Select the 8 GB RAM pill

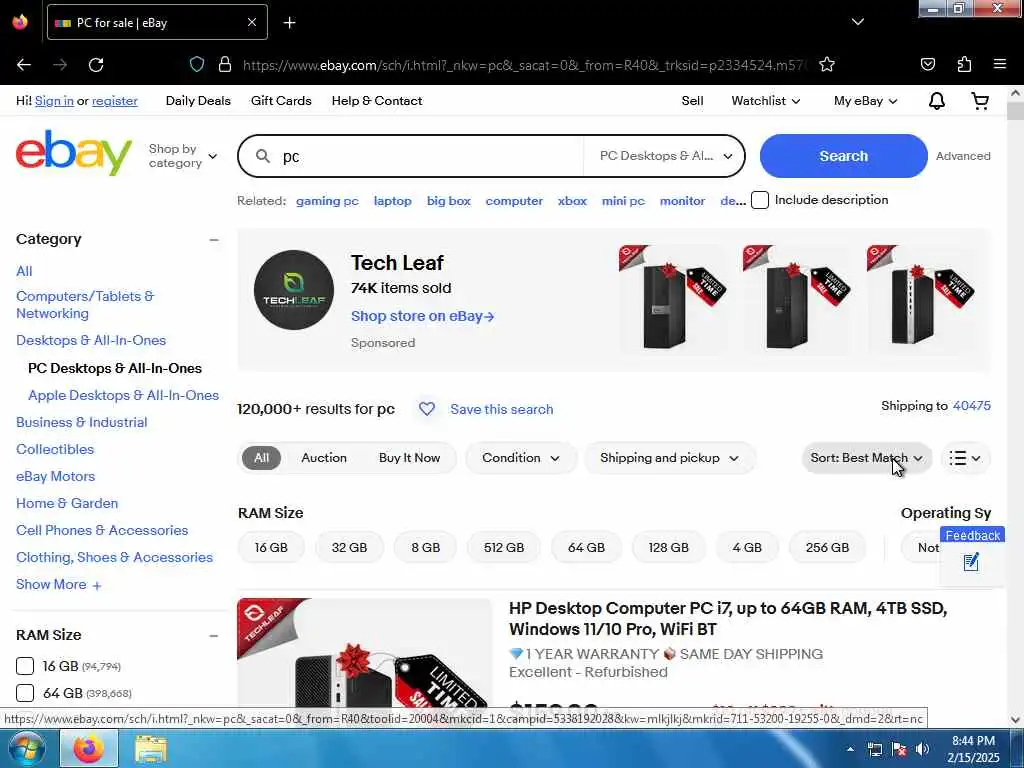pyautogui.click(x=426, y=548)
